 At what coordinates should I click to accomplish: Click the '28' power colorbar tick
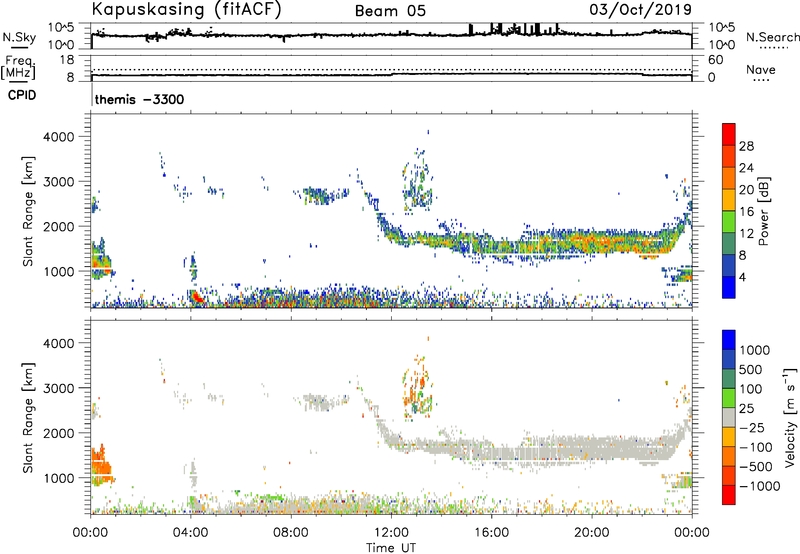pos(746,146)
